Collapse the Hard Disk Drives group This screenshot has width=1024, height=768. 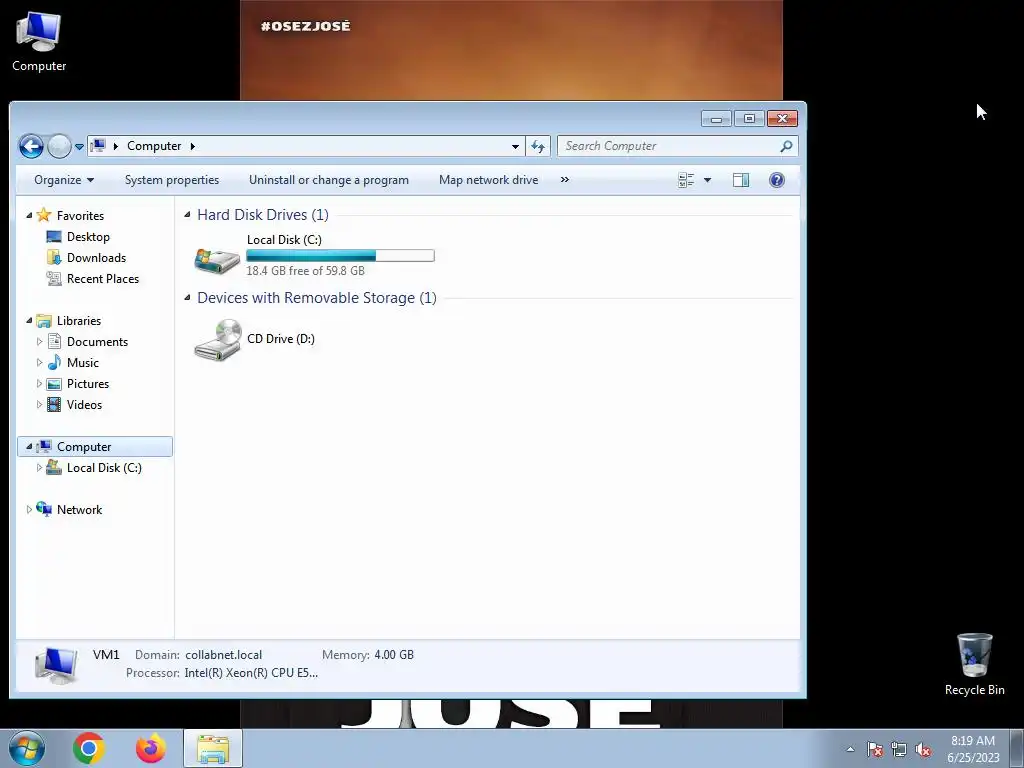pos(187,214)
